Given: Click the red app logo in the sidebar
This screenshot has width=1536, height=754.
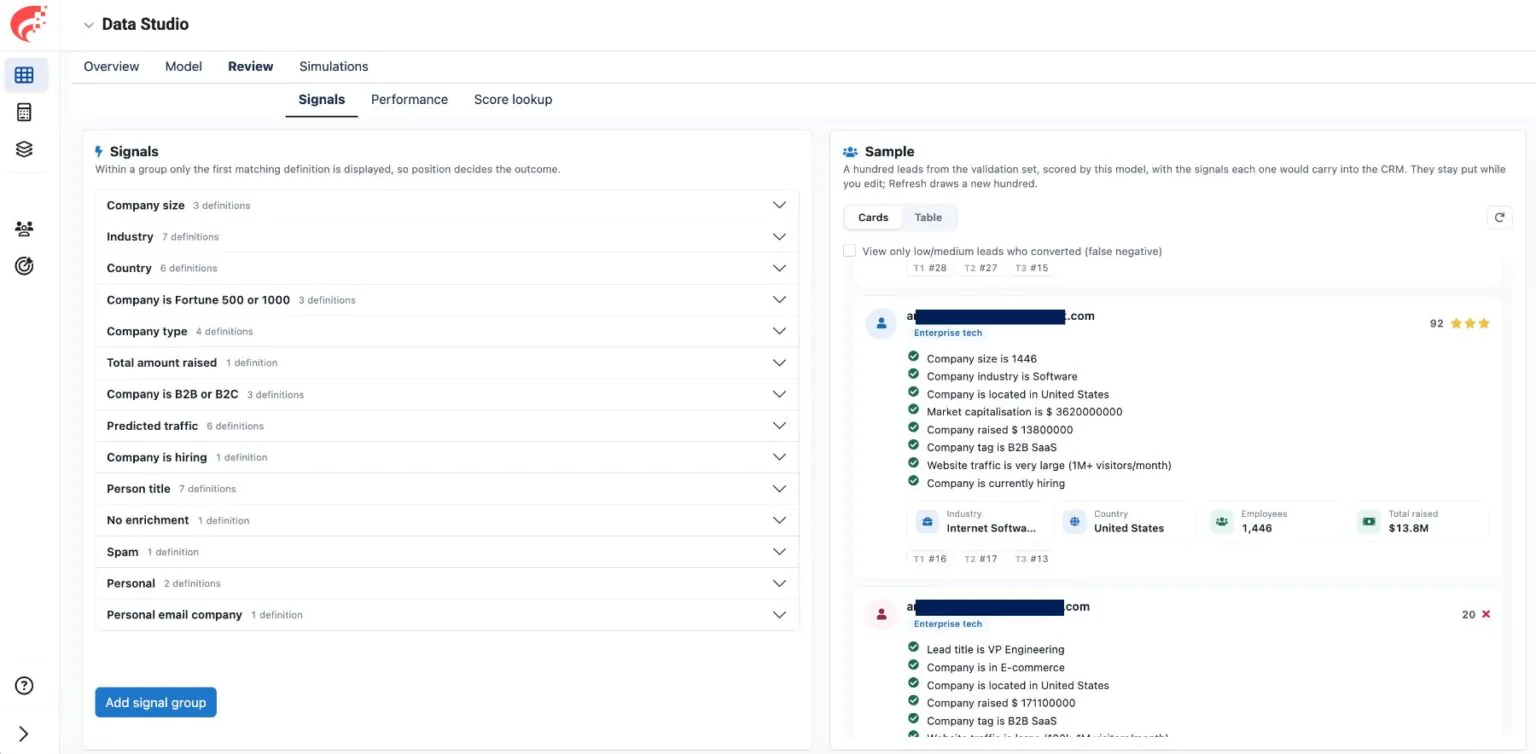Looking at the screenshot, I should [x=27, y=23].
